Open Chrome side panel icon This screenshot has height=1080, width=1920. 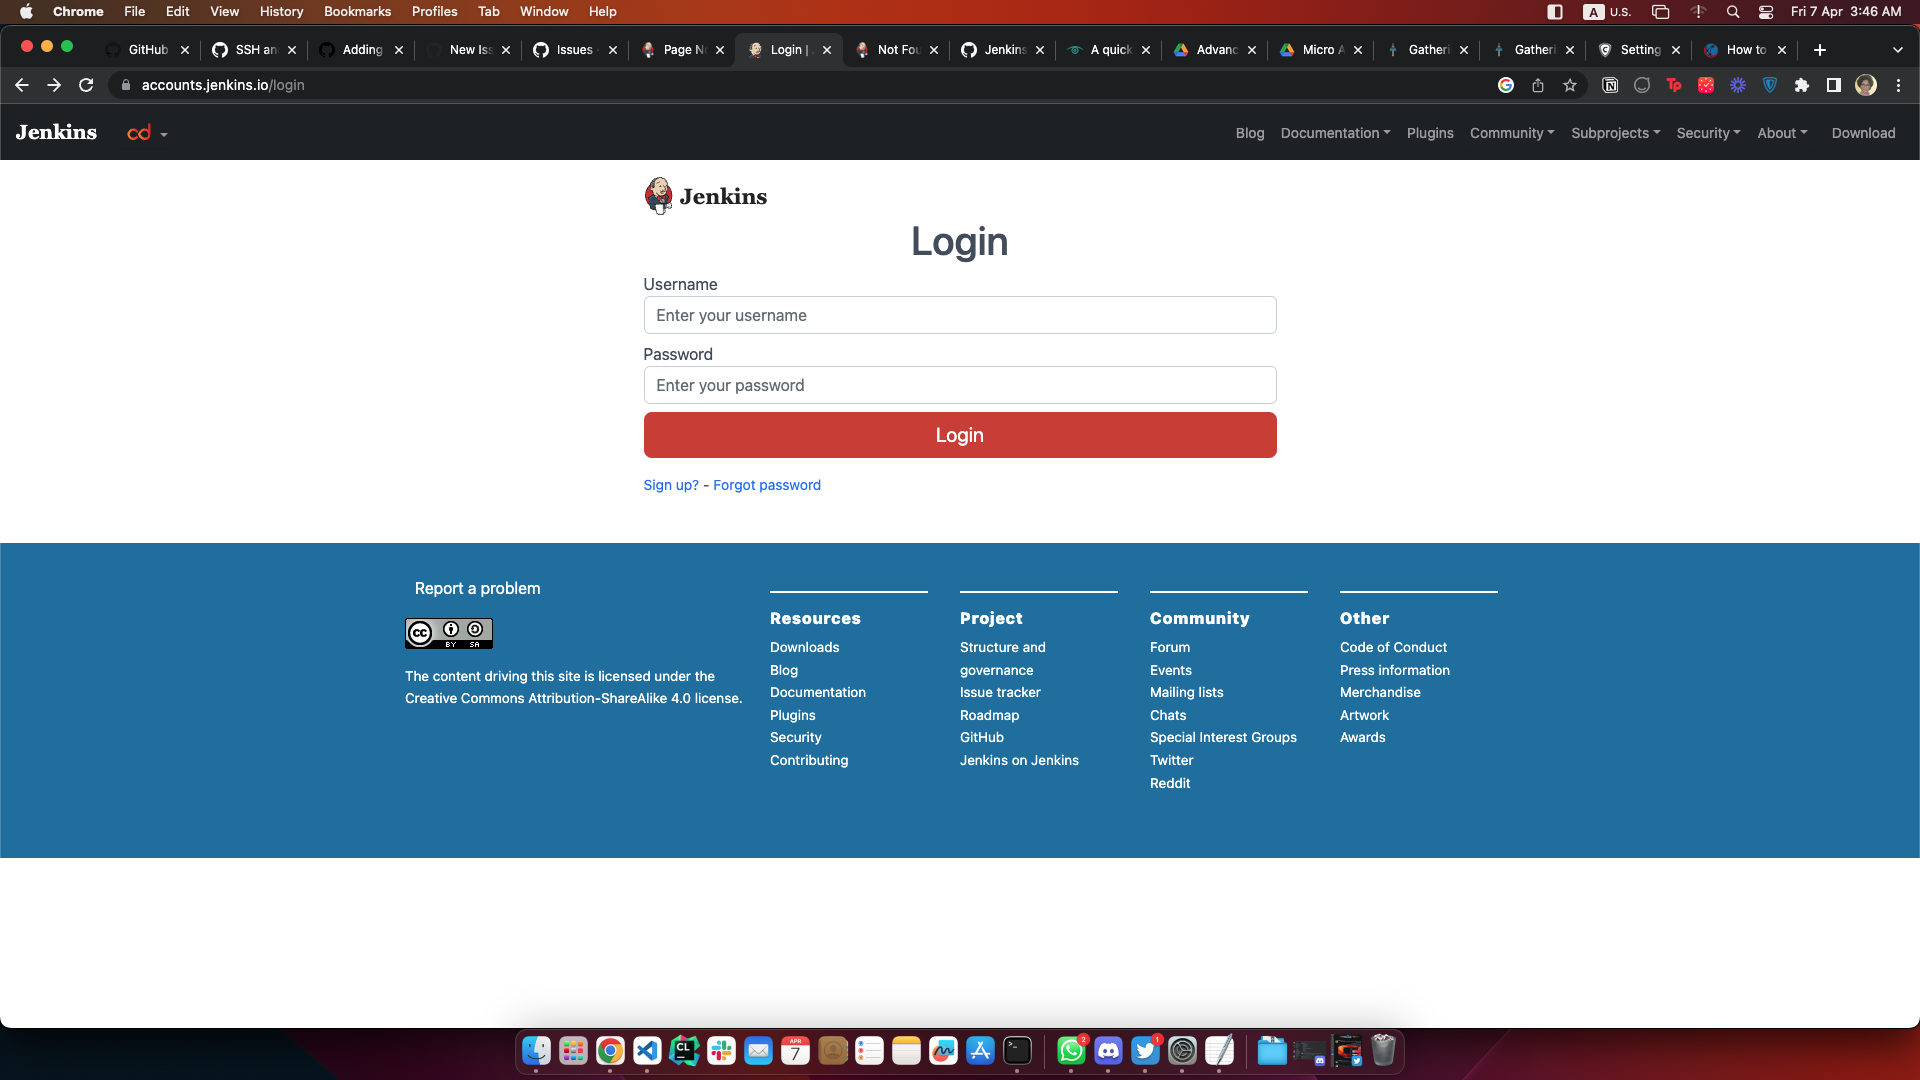1833,86
